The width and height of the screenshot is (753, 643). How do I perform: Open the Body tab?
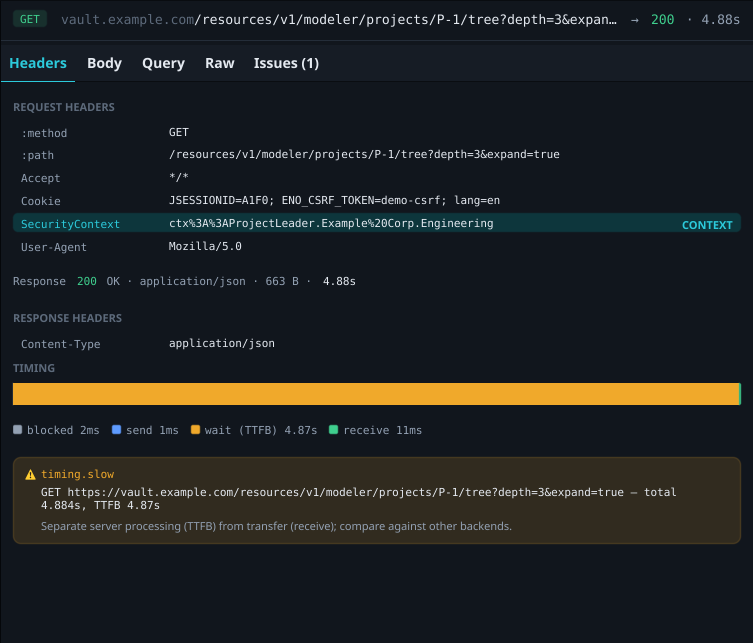tap(104, 63)
